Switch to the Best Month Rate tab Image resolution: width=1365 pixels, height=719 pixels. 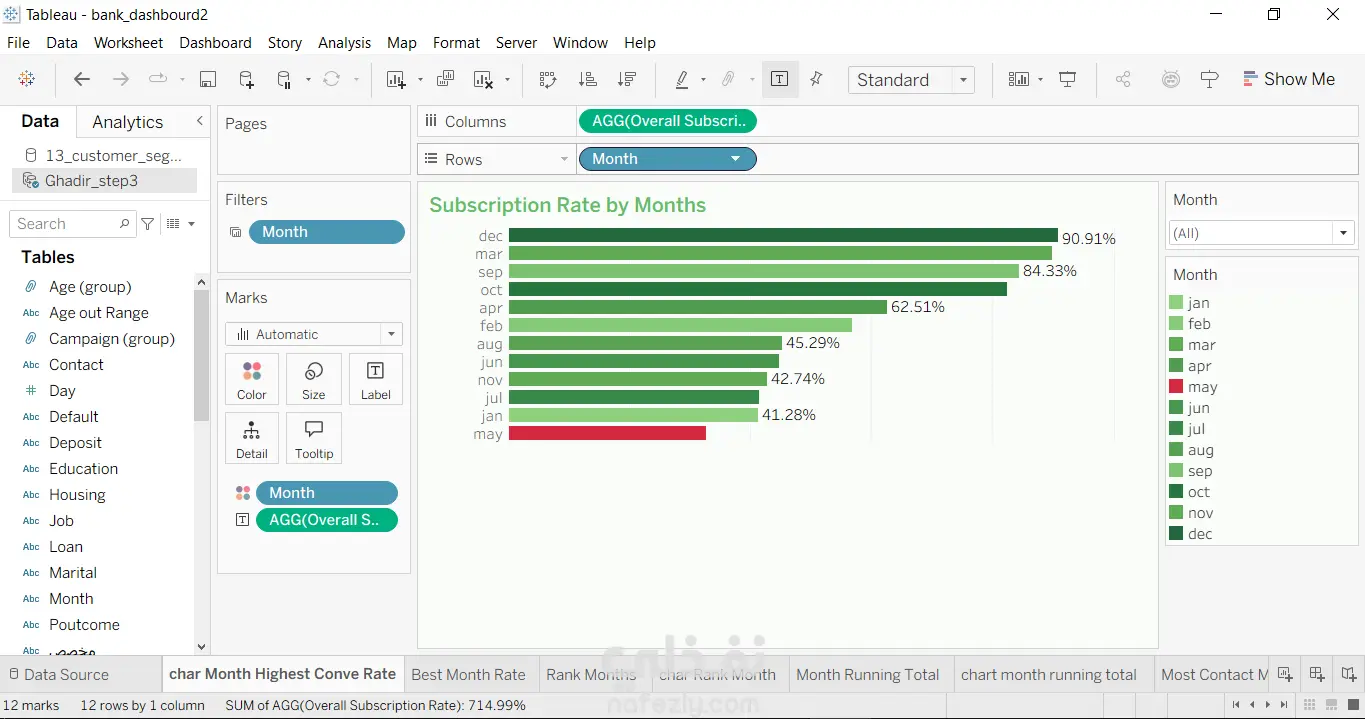468,675
